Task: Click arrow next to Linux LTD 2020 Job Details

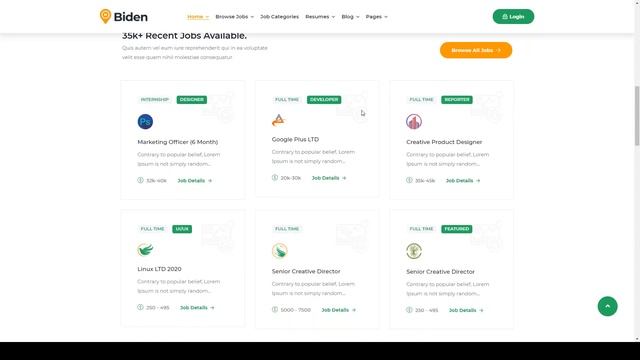Action: pyautogui.click(x=212, y=308)
